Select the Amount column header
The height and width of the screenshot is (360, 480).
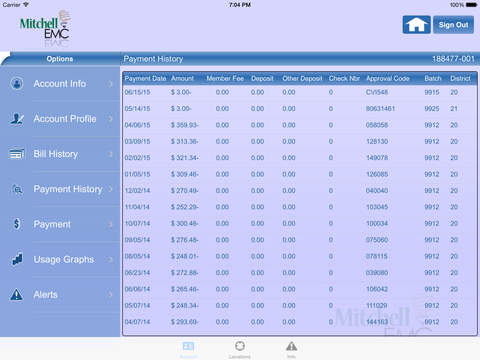click(x=182, y=79)
